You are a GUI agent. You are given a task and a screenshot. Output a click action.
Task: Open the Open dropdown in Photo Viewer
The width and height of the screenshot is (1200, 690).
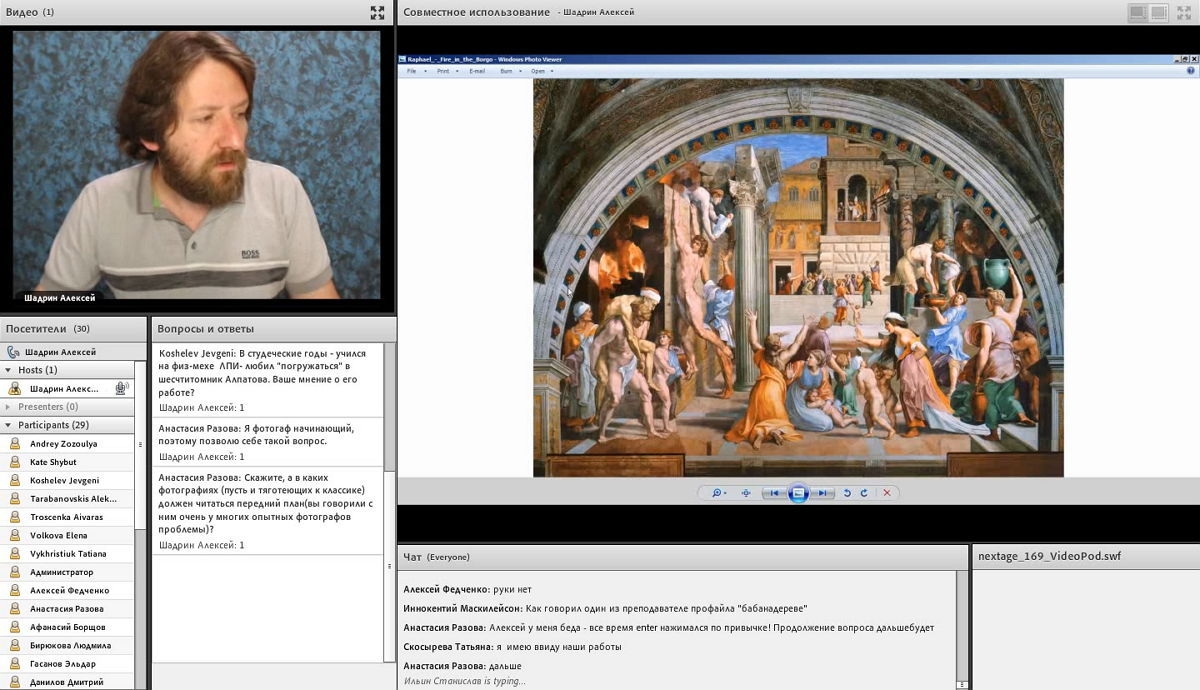pos(540,71)
